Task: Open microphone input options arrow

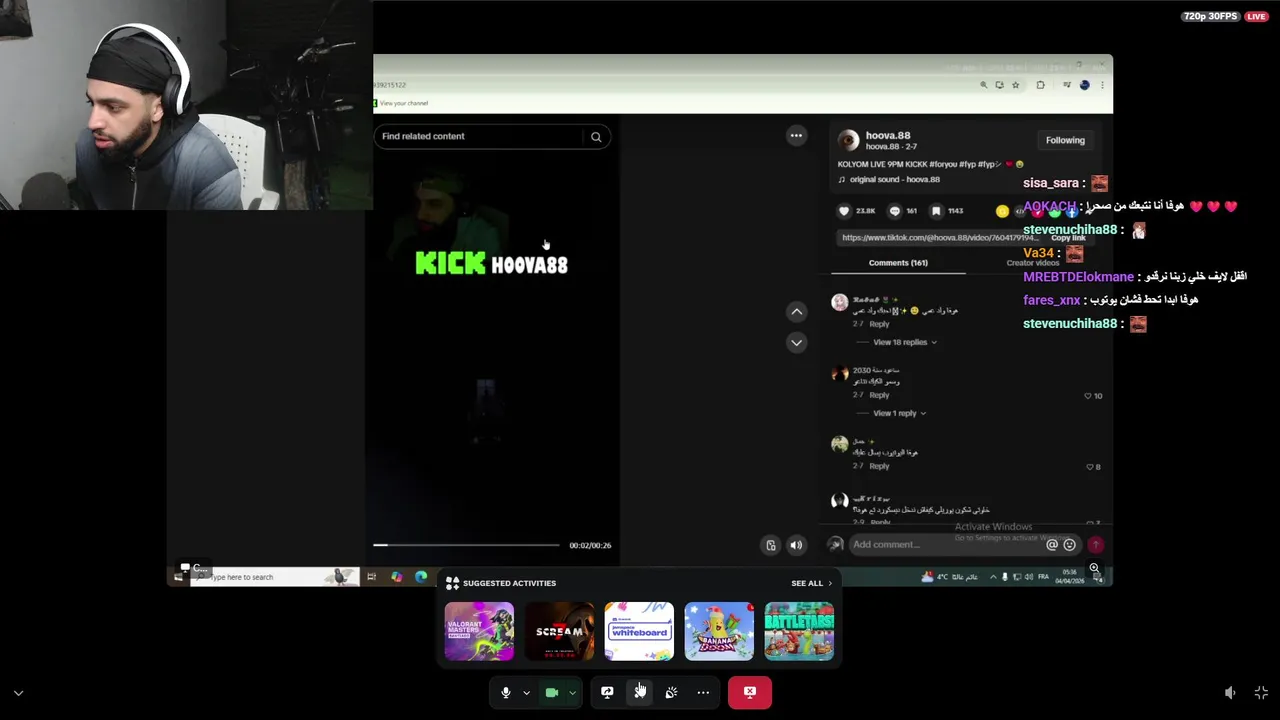Action: point(526,692)
